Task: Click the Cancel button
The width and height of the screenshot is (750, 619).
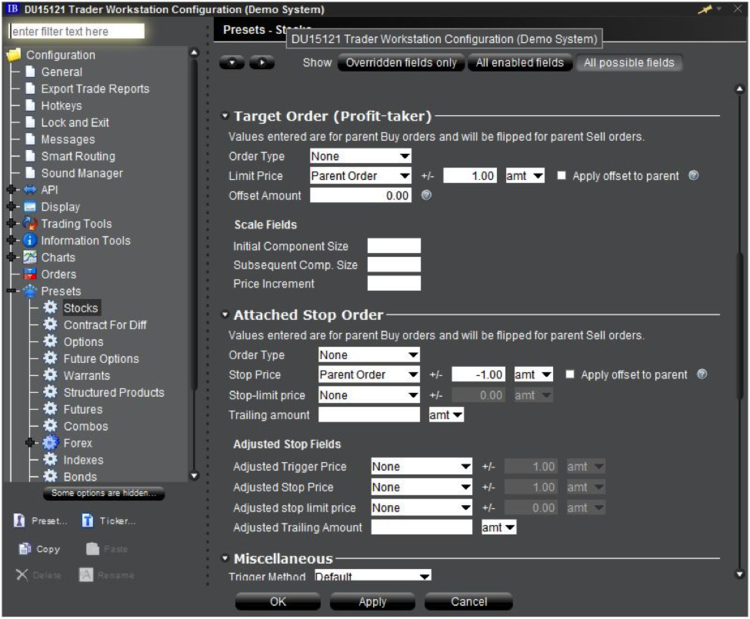Action: tap(469, 601)
